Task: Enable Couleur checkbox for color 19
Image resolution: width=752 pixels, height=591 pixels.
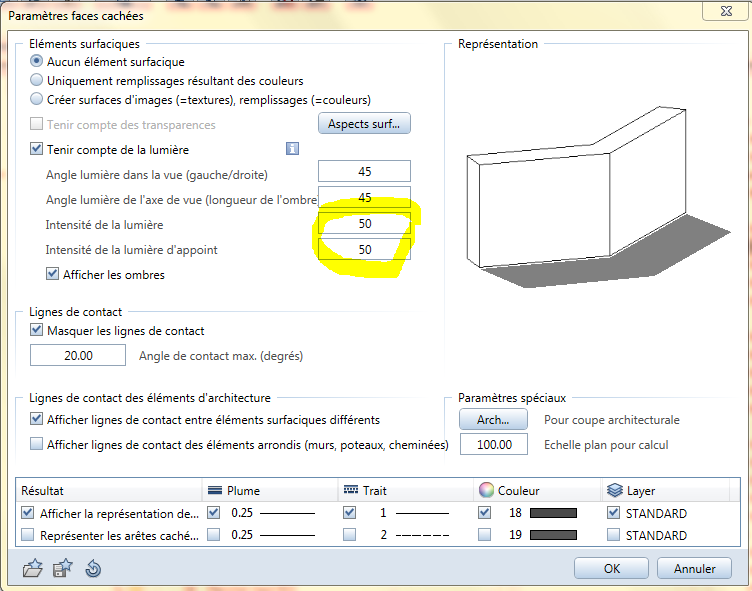Action: coord(484,534)
